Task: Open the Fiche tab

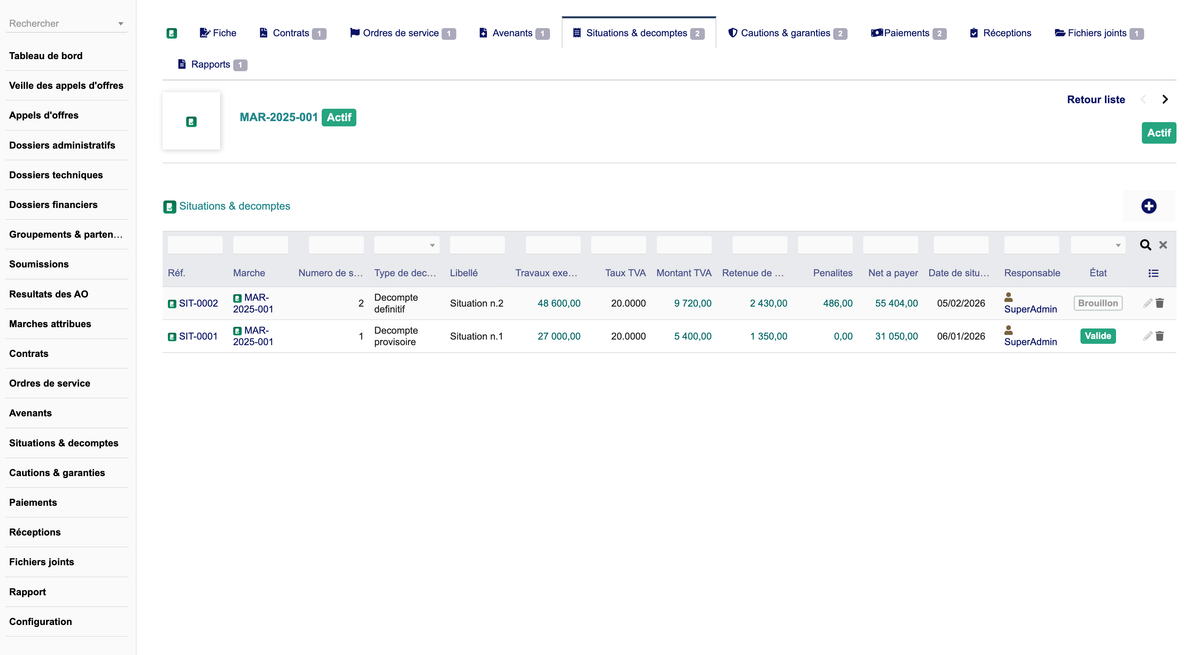Action: click(x=218, y=33)
